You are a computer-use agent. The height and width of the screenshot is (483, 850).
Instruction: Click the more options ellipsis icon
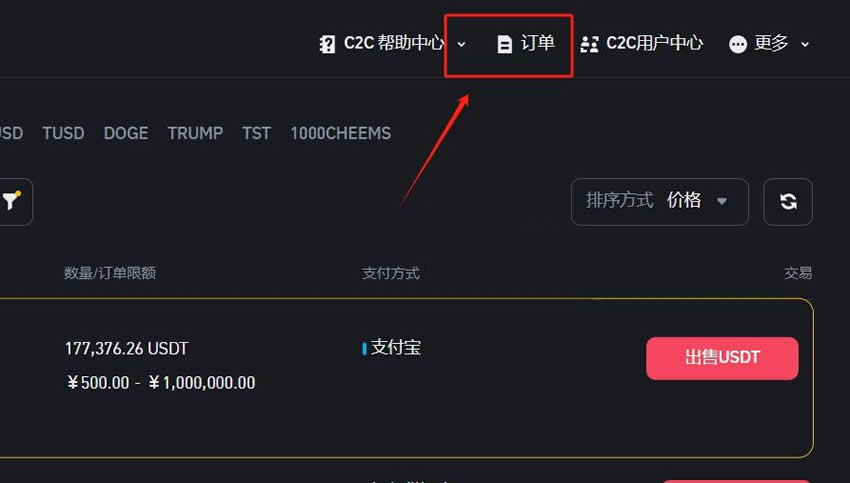tap(738, 44)
